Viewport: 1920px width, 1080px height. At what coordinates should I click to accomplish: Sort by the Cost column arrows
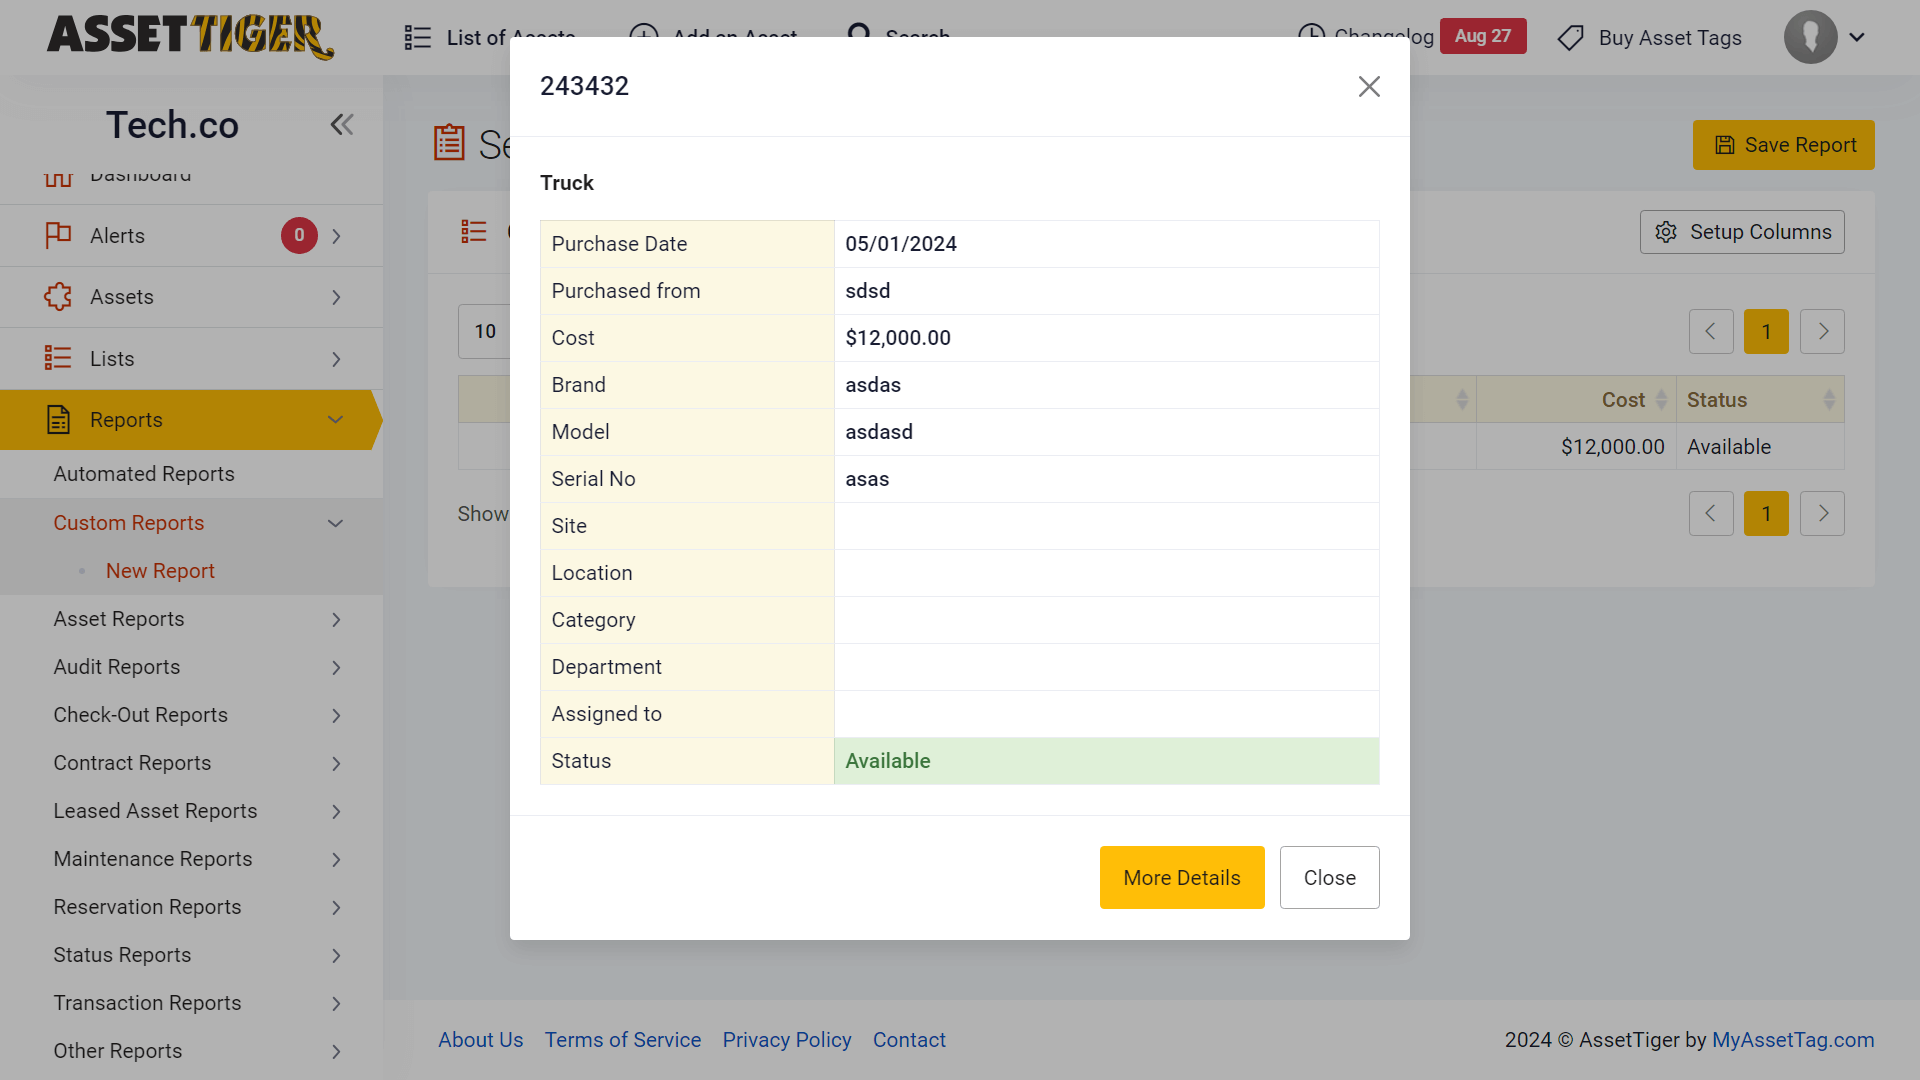tap(1661, 400)
